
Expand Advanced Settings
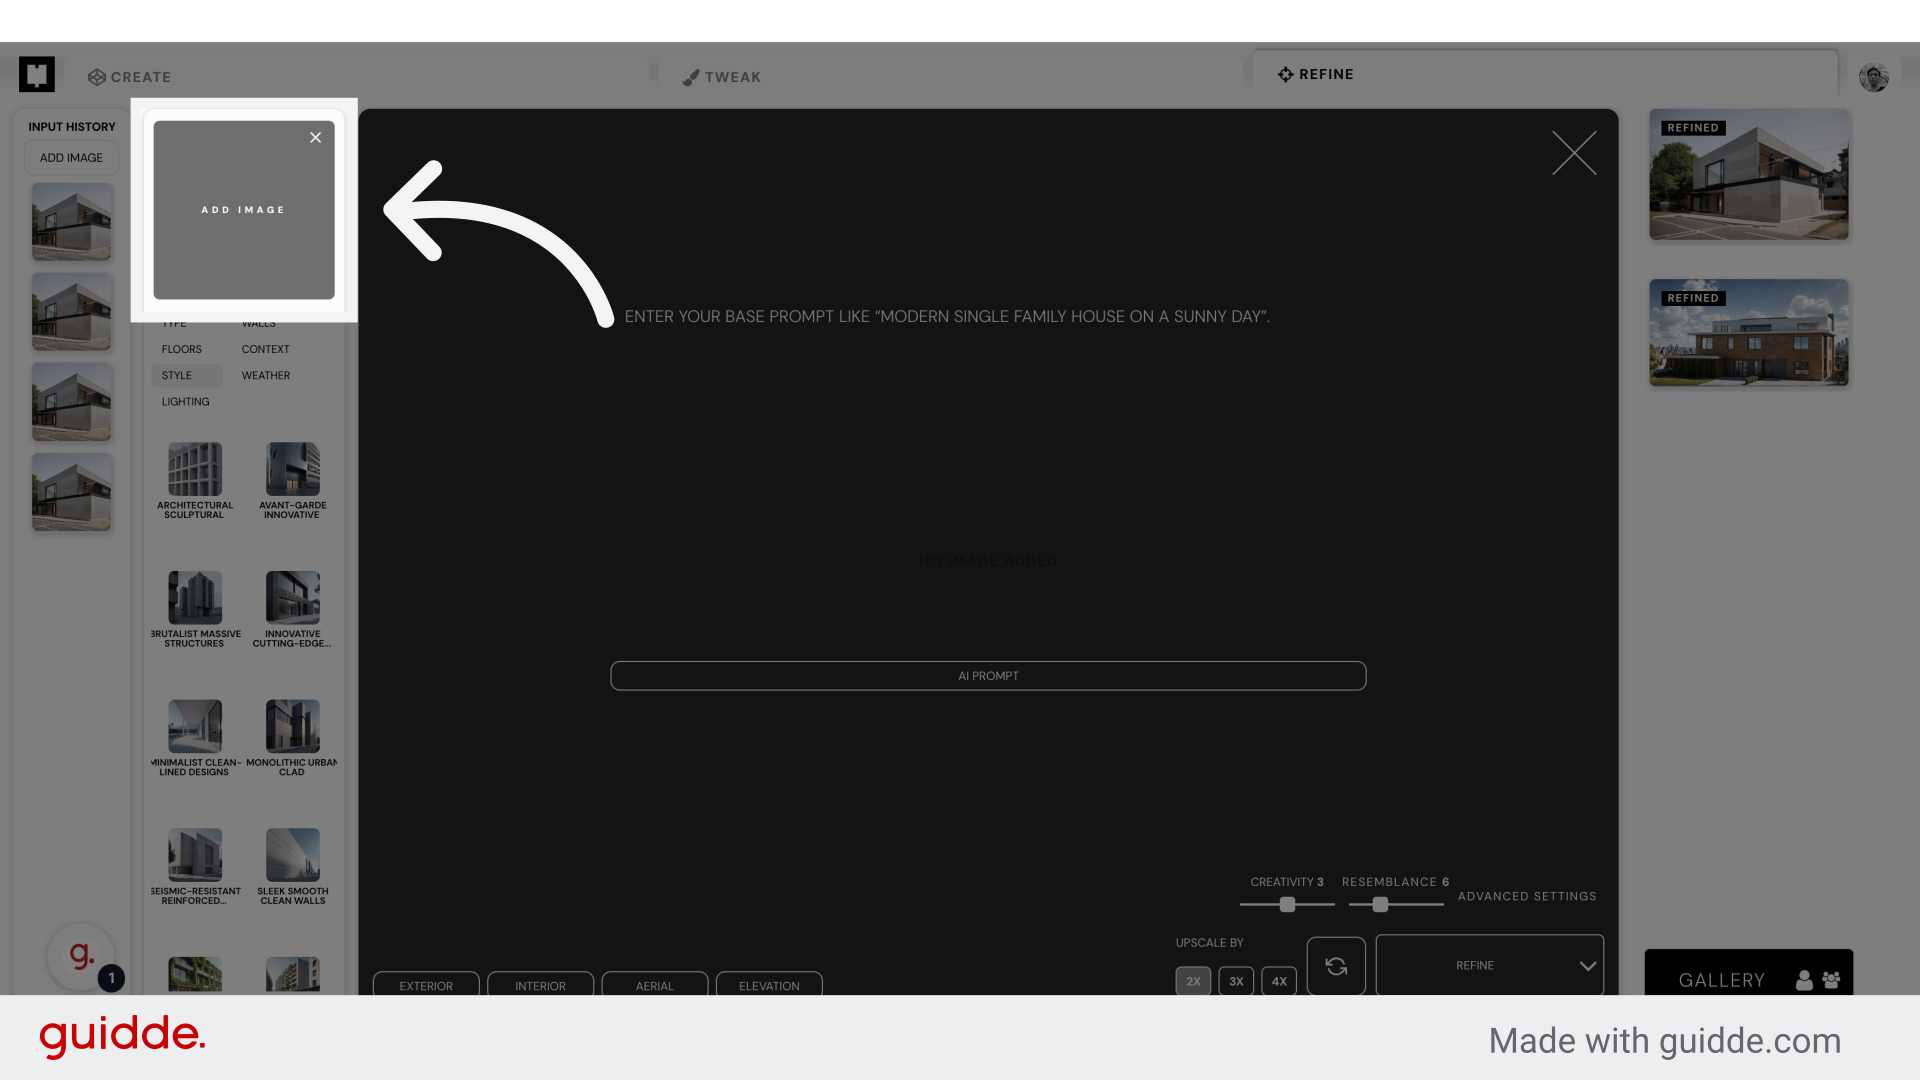(x=1526, y=897)
